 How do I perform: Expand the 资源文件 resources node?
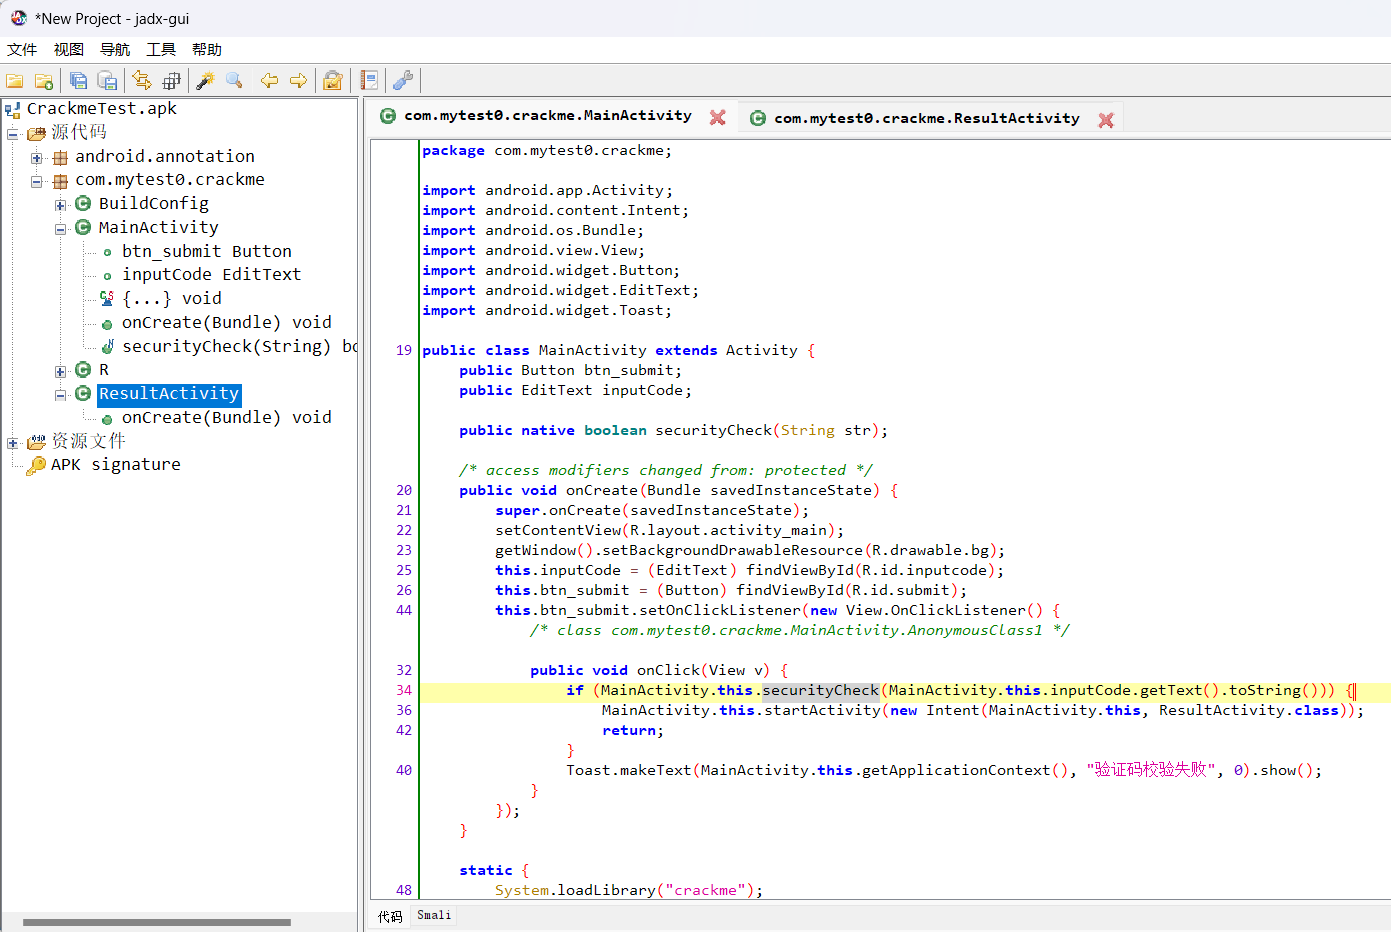point(13,442)
